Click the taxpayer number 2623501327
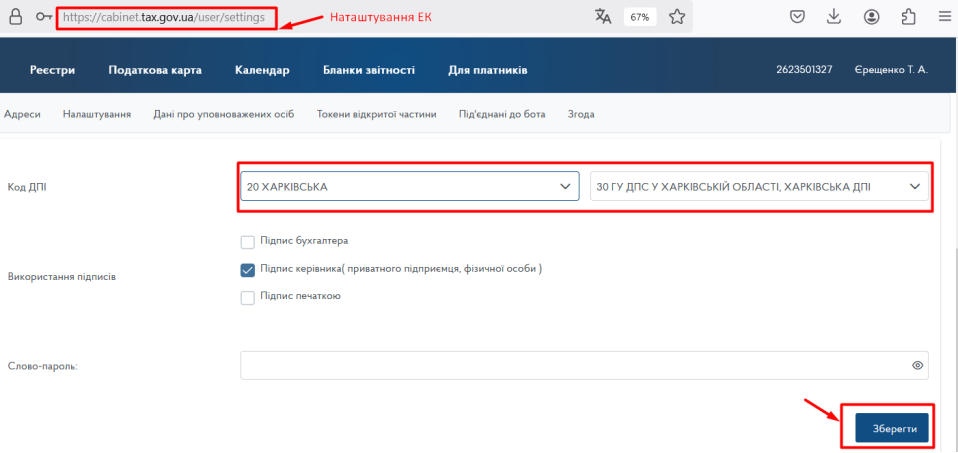This screenshot has height=453, width=958. (804, 70)
